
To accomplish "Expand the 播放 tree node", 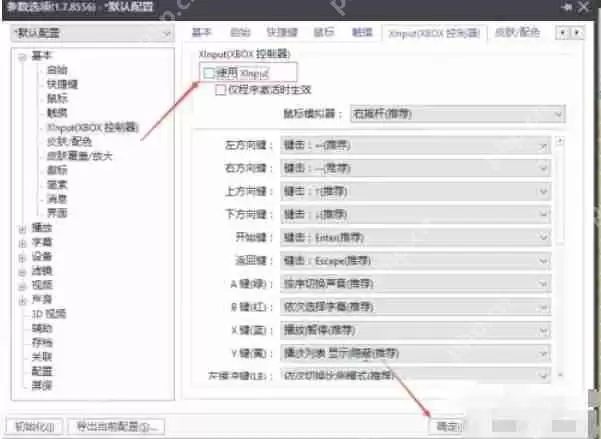I will [x=22, y=229].
